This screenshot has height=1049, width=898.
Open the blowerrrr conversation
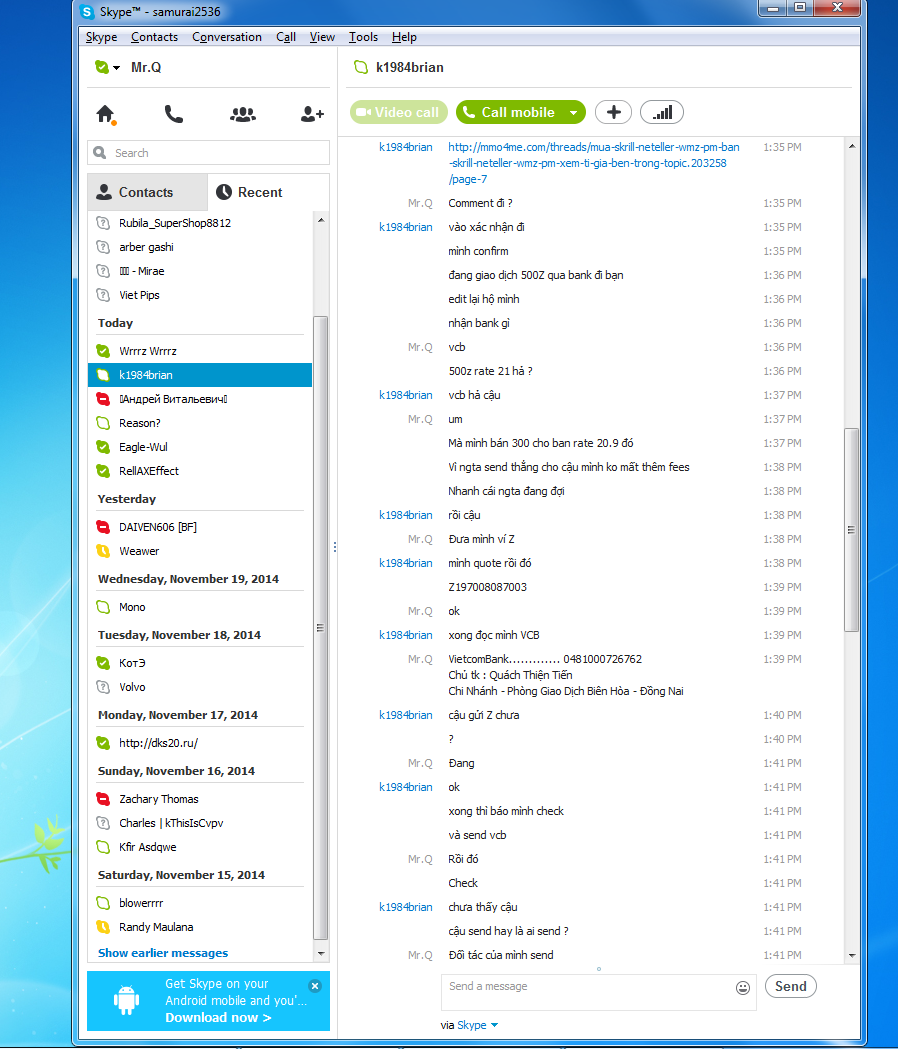click(199, 903)
